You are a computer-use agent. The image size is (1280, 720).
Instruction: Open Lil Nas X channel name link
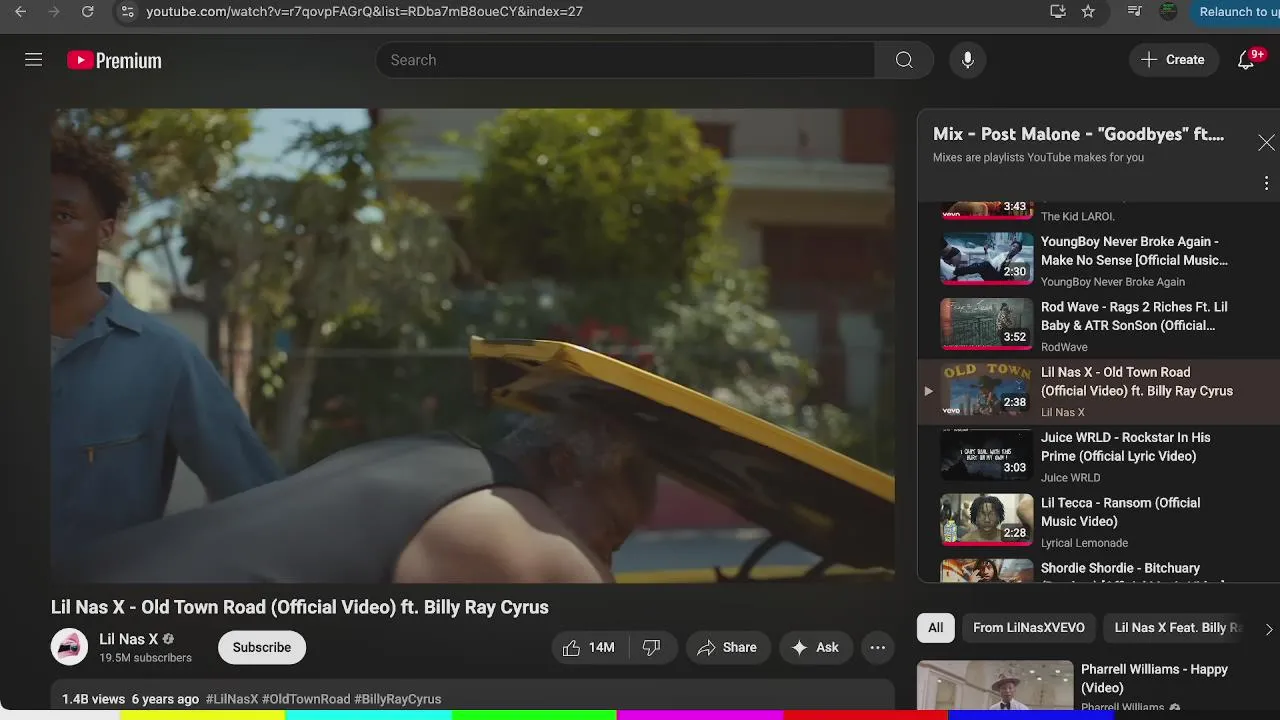tap(129, 639)
